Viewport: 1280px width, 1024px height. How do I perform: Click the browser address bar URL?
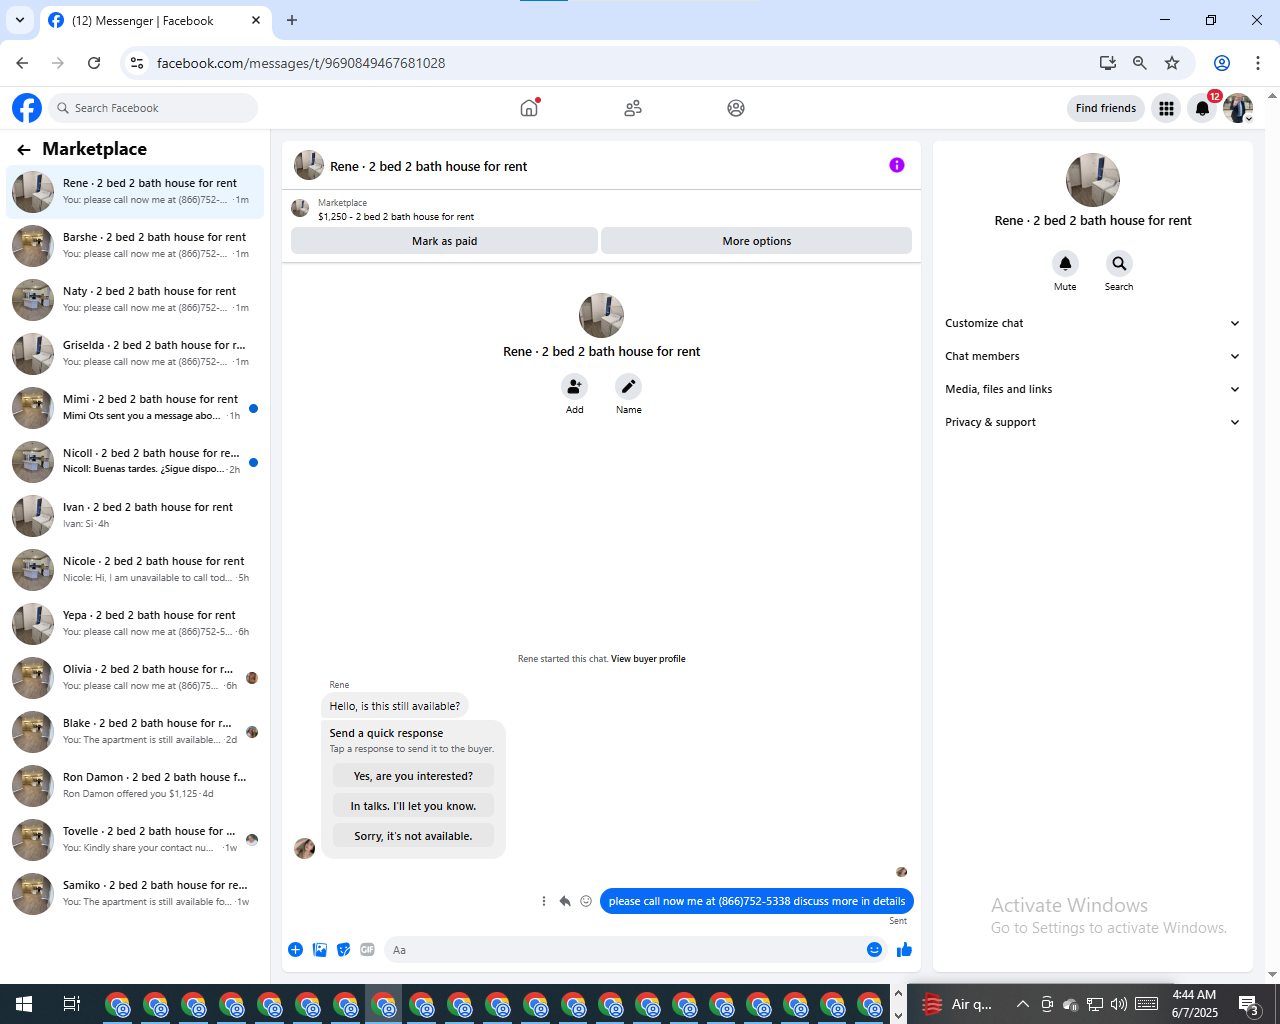[x=301, y=63]
